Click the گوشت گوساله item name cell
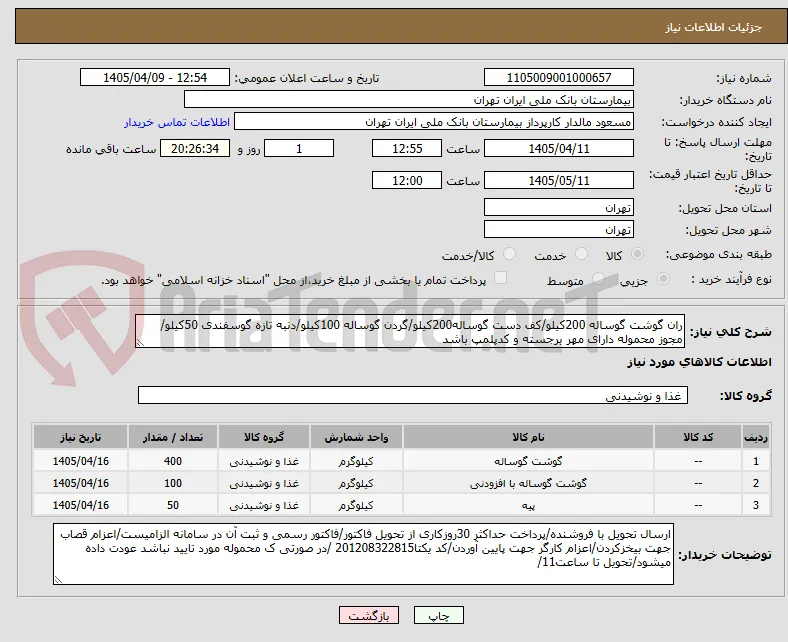788x642 pixels. point(528,461)
